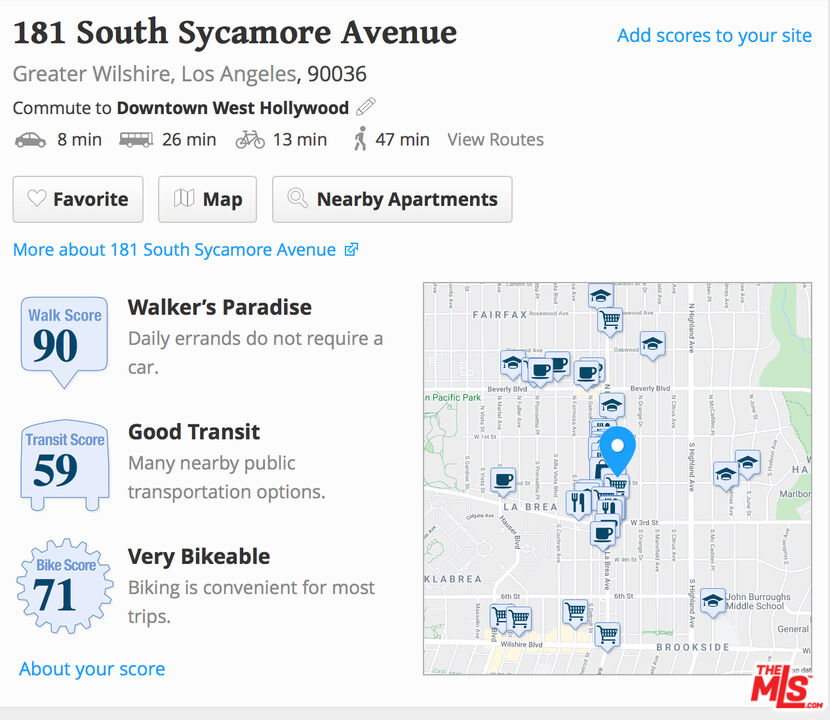Open More about 181 South Sycamore Avenue
830x720 pixels.
click(174, 250)
